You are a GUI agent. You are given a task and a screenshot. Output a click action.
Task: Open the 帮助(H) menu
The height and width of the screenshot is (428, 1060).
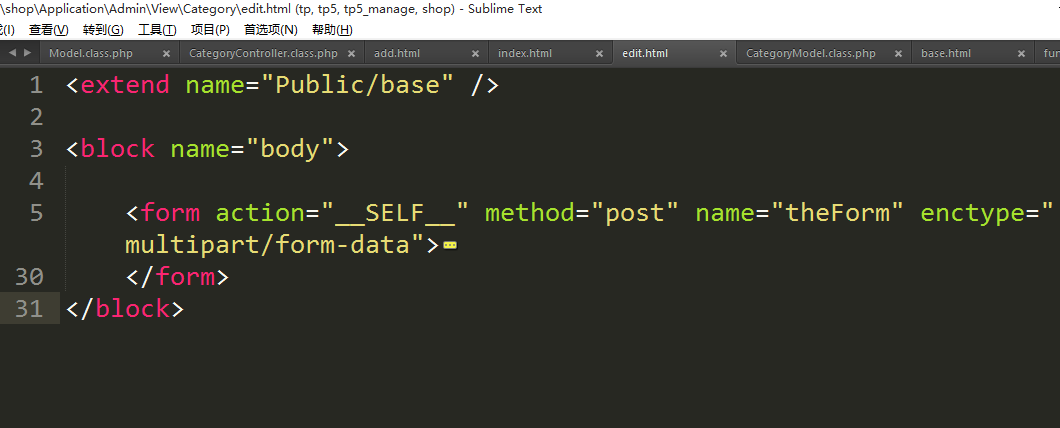click(x=332, y=30)
